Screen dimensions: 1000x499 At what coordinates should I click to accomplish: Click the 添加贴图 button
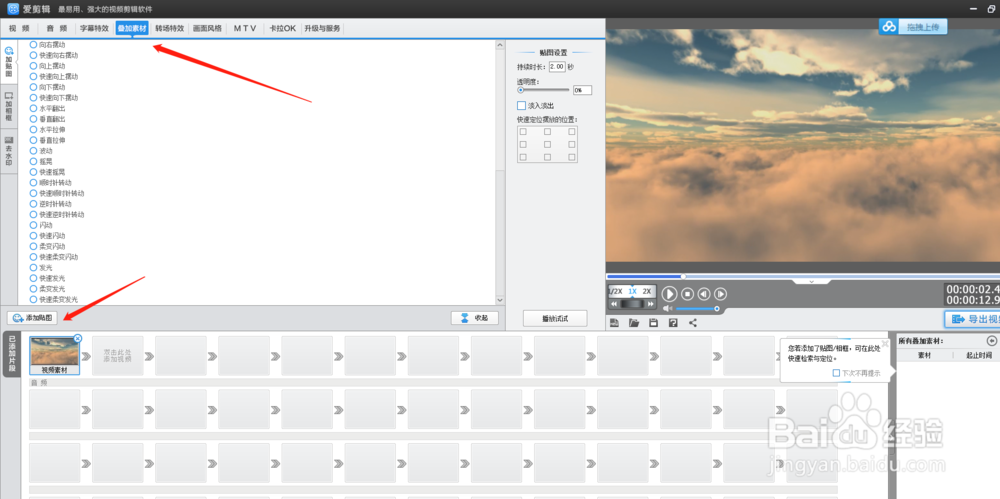pos(33,318)
